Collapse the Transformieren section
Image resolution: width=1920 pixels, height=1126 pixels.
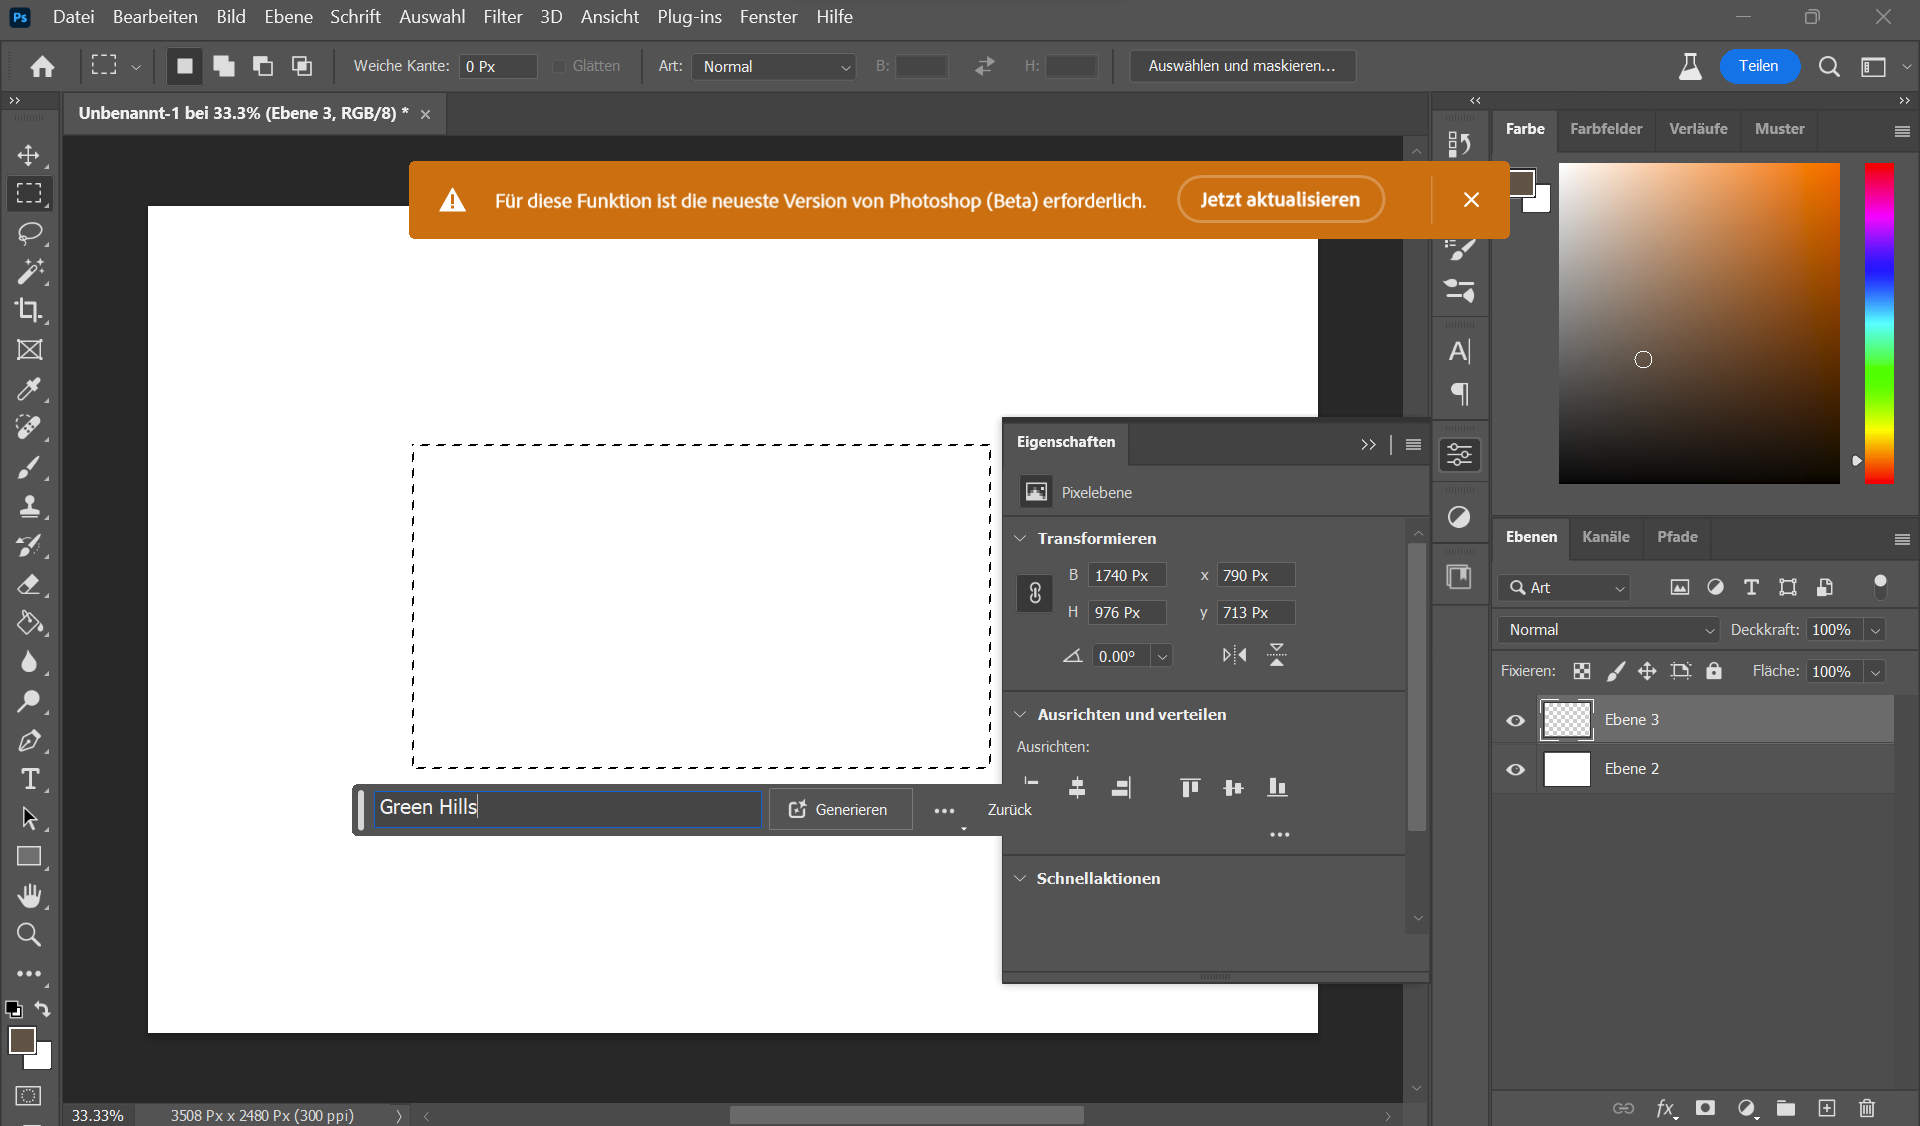(1022, 538)
